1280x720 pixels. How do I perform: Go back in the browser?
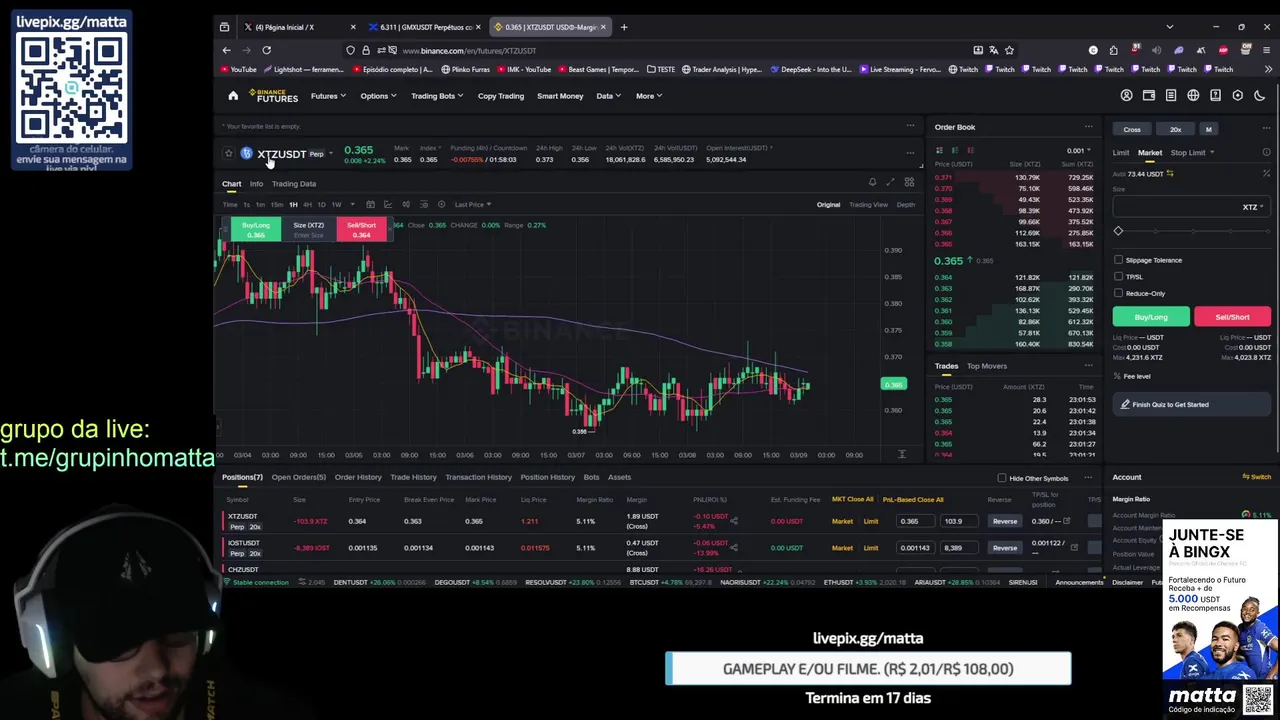click(226, 50)
